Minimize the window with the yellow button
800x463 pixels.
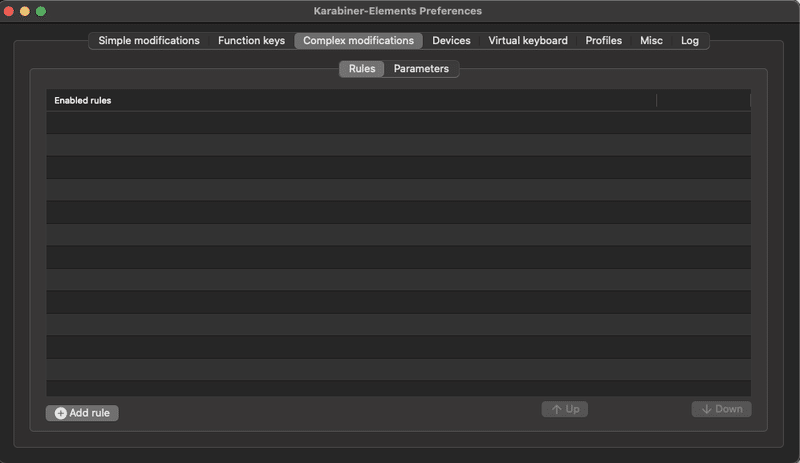pos(24,11)
